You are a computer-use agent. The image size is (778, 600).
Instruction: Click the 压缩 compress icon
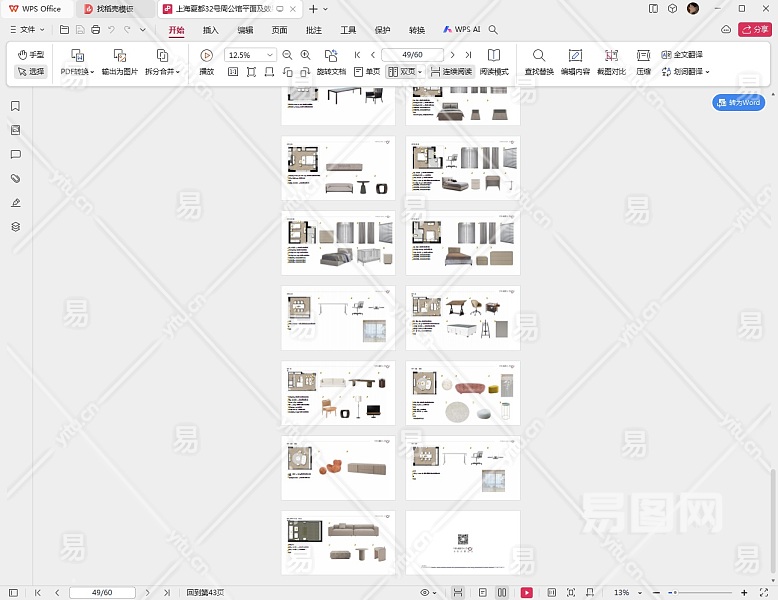643,56
